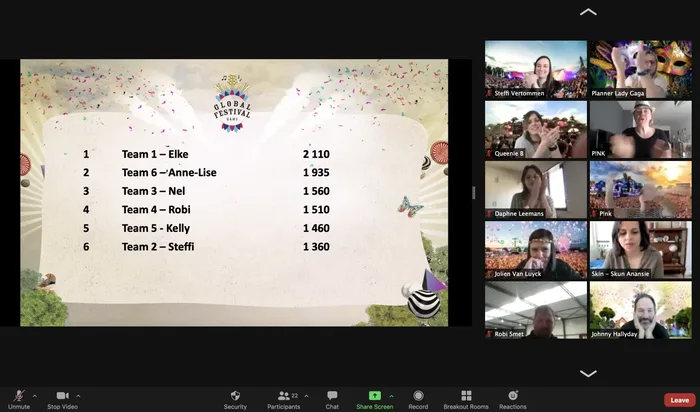
Task: Click 'Team 1 – Elke' on the scoreboard
Action: coord(155,154)
